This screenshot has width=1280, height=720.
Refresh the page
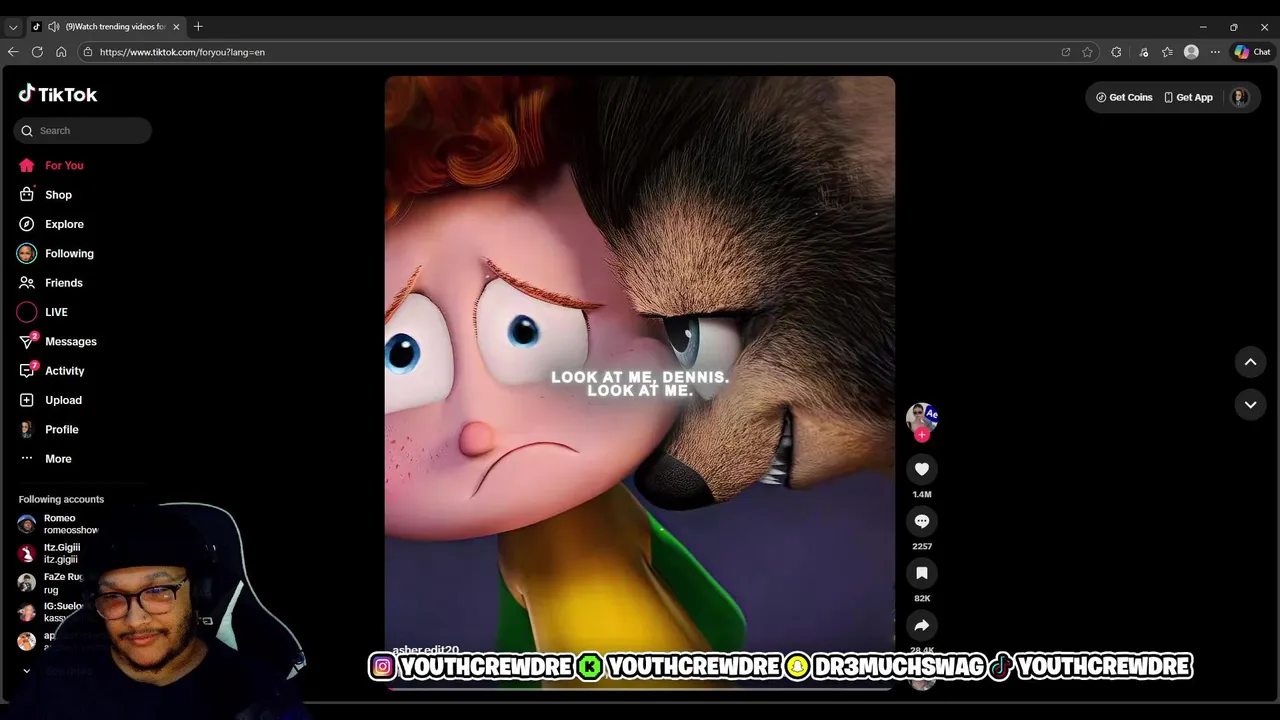(37, 52)
